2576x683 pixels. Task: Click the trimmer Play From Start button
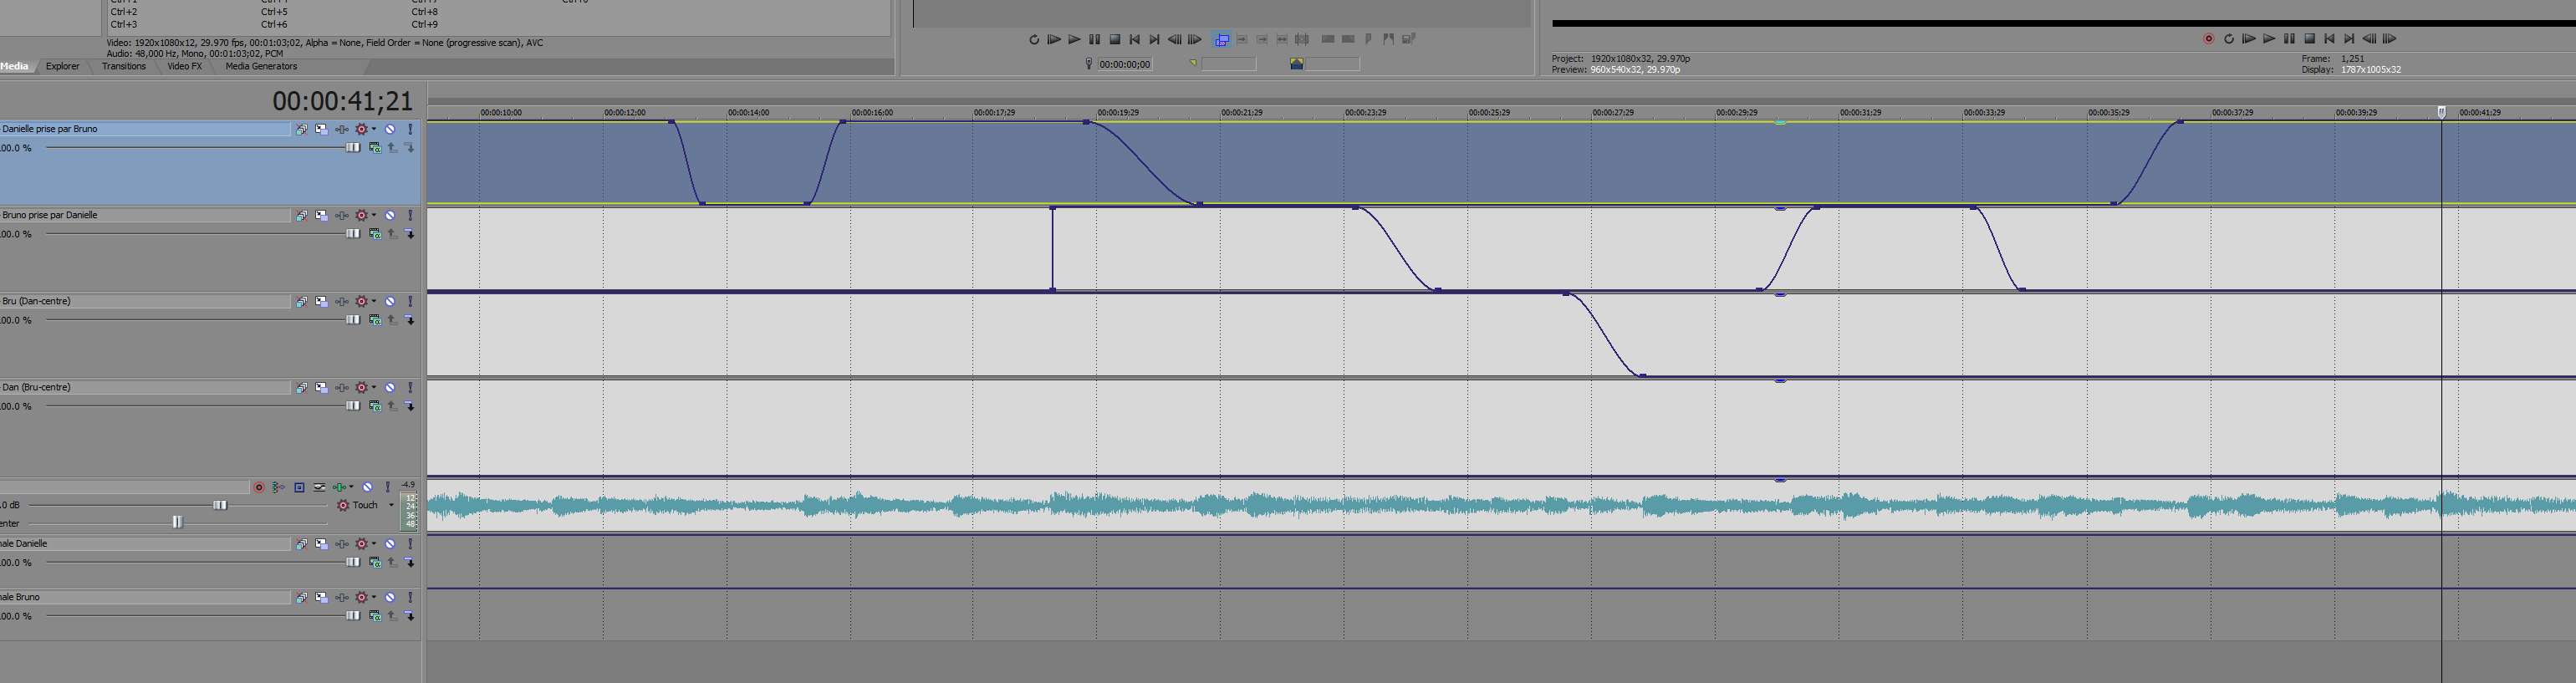tap(1054, 39)
